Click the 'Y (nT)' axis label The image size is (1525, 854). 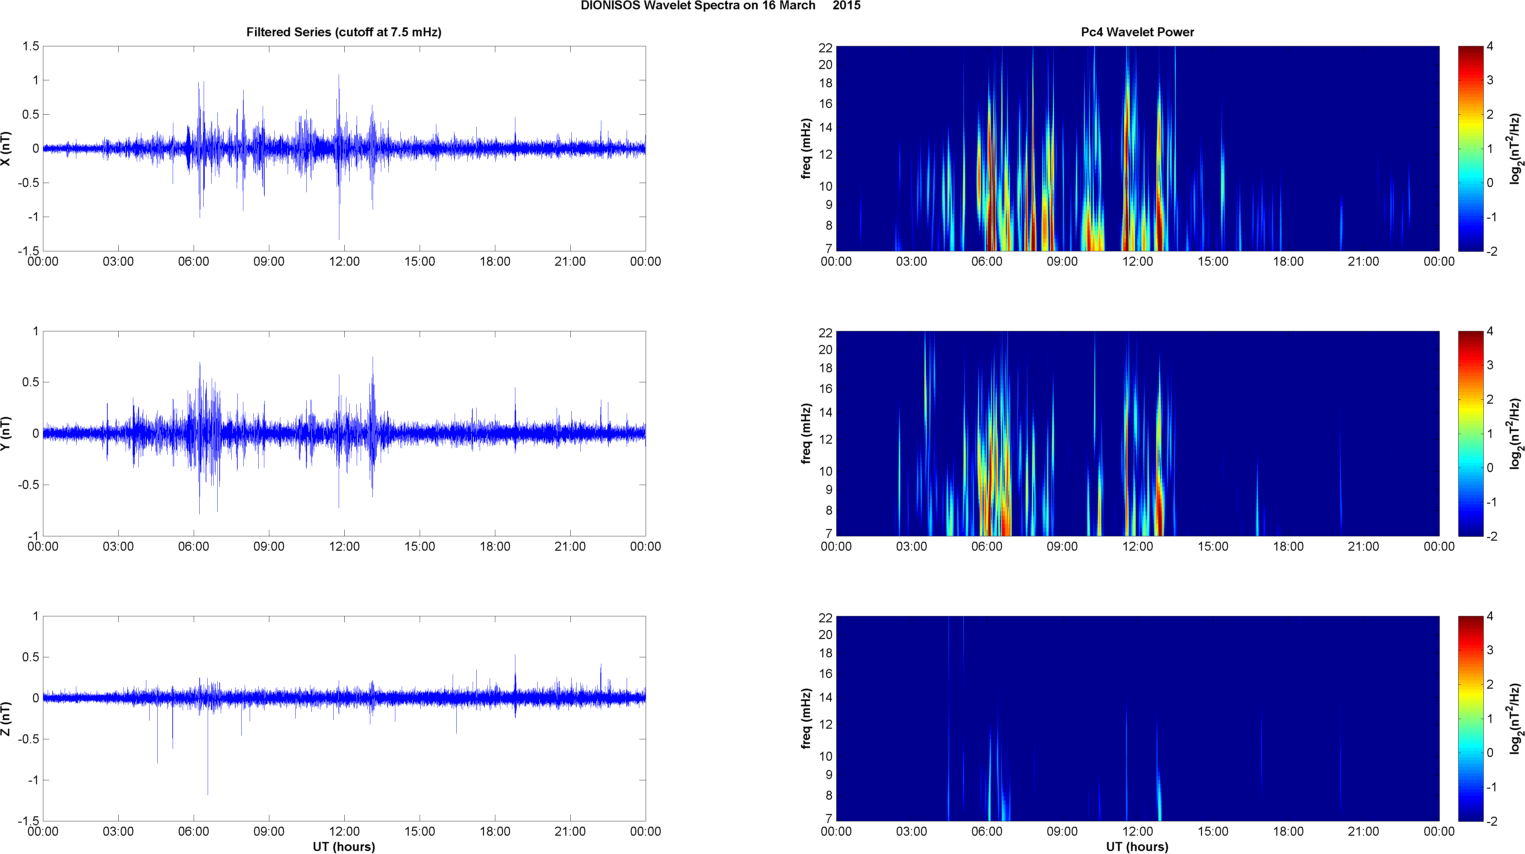(x=6, y=434)
